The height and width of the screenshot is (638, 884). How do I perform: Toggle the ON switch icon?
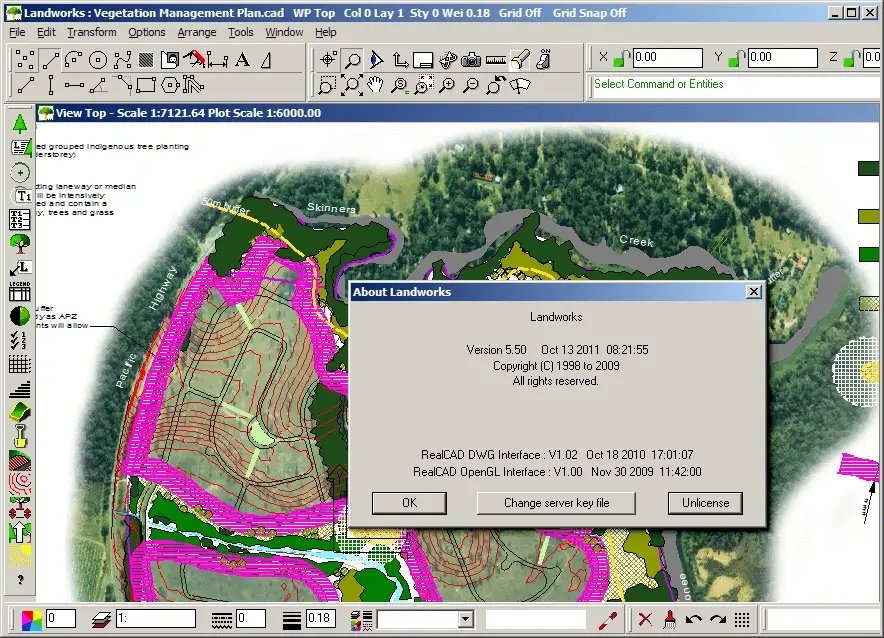[543, 59]
